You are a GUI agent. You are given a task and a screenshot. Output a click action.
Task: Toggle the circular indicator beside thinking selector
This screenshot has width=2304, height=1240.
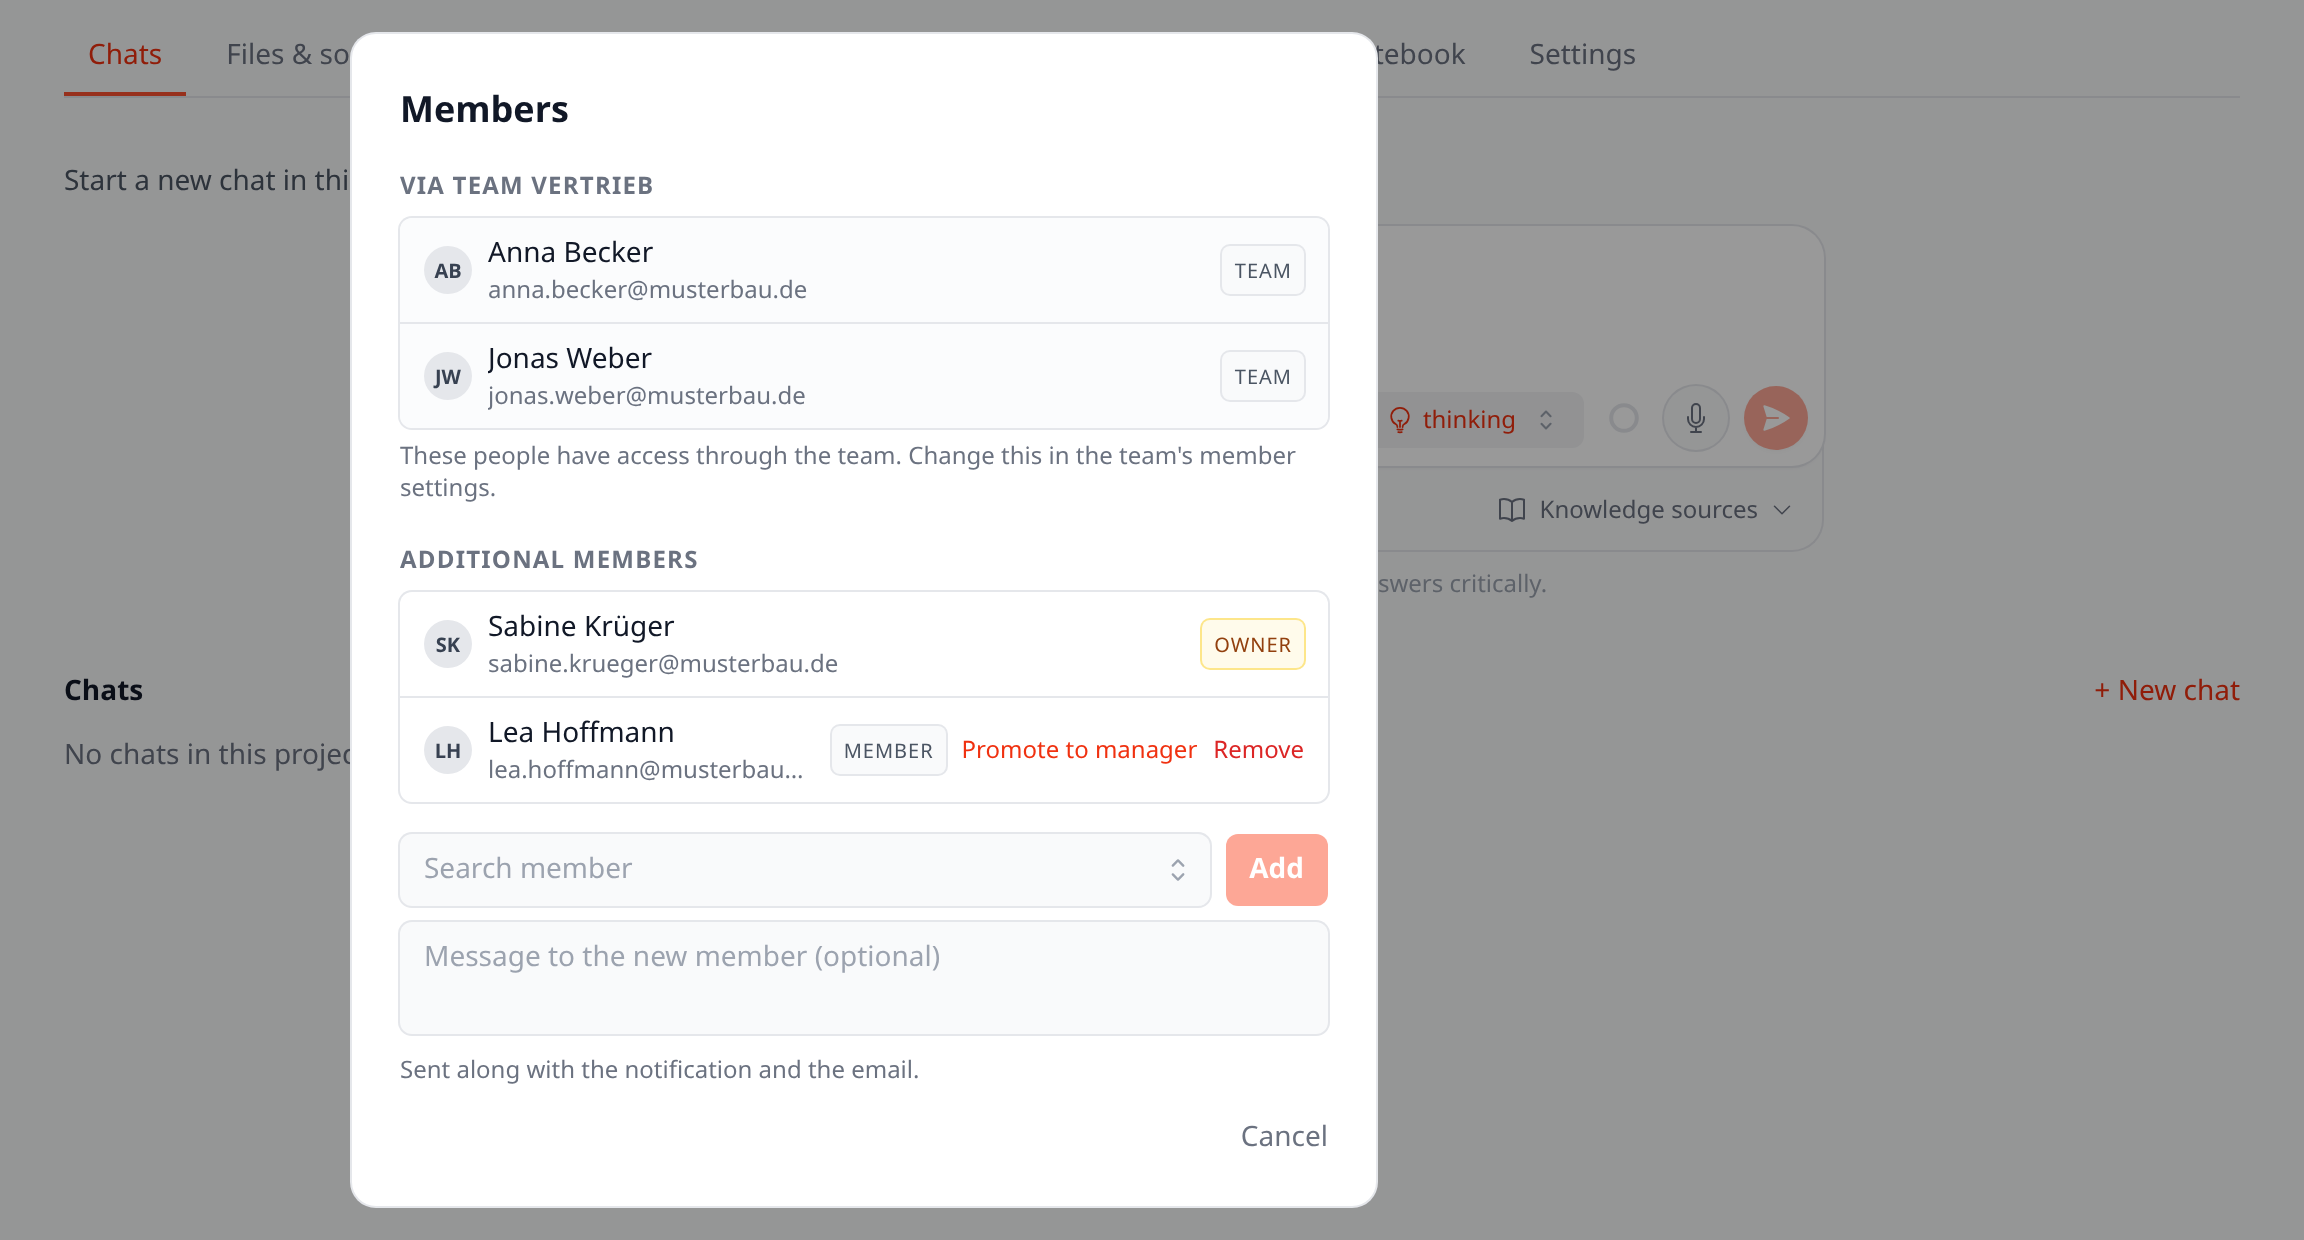1623,418
